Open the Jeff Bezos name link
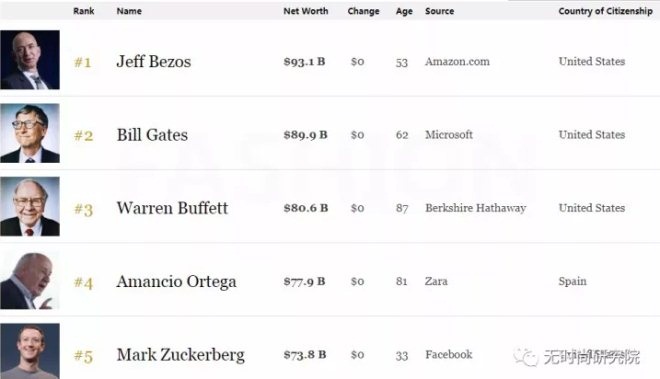660x379 pixels. [x=154, y=61]
